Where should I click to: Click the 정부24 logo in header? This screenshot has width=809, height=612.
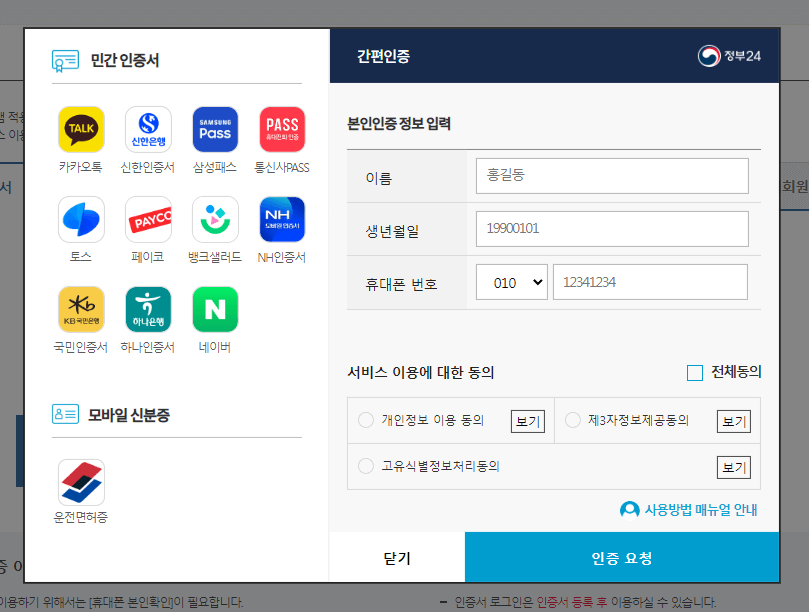(x=729, y=56)
